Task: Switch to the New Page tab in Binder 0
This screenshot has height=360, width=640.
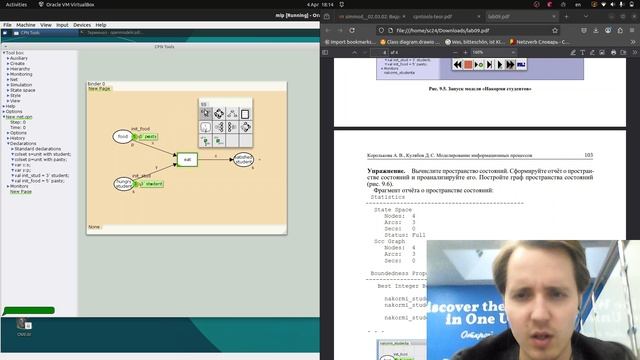Action: click(99, 89)
